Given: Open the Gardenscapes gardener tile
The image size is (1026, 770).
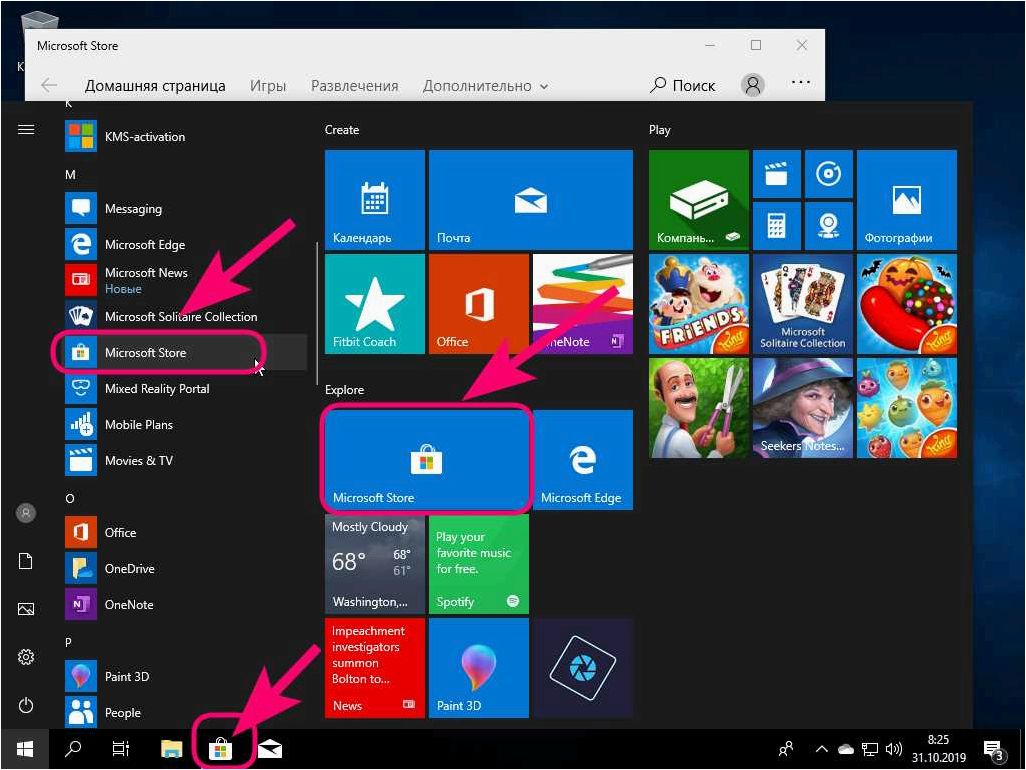Looking at the screenshot, I should tap(699, 408).
